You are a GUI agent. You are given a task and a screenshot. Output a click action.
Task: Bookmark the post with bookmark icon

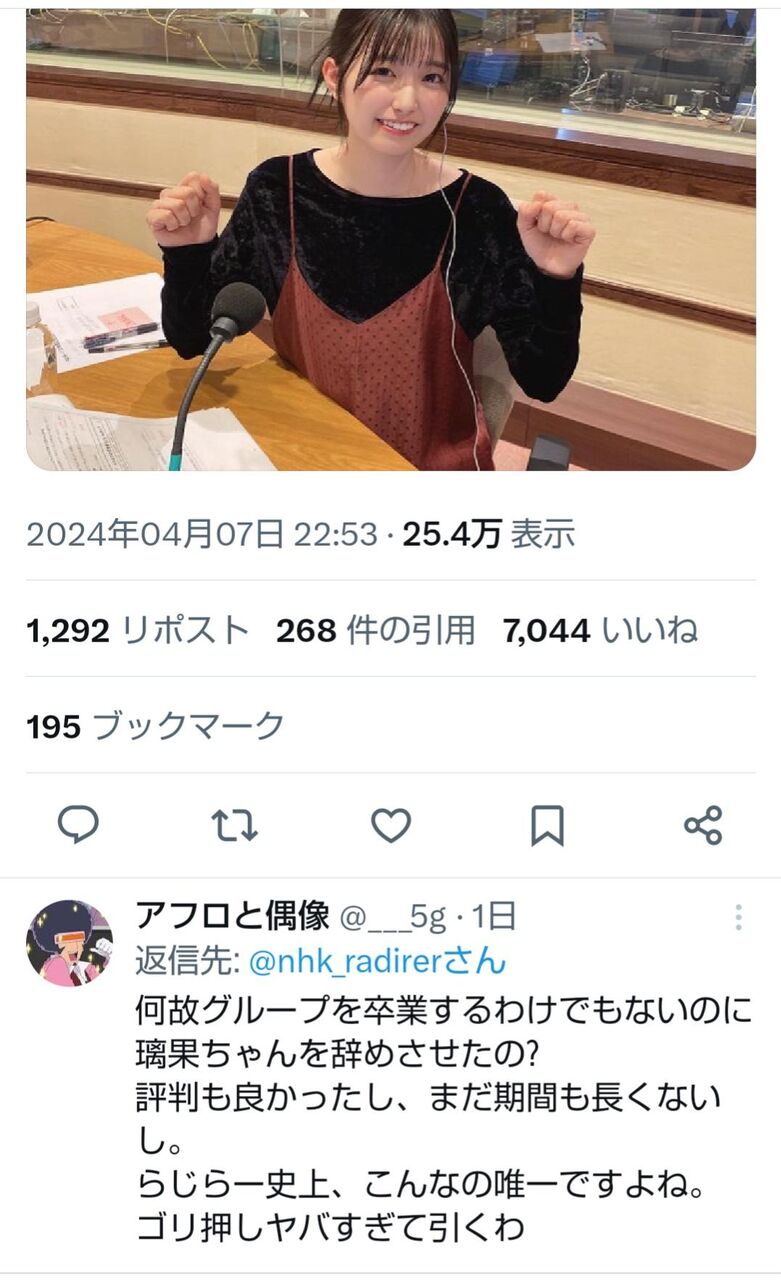(547, 825)
